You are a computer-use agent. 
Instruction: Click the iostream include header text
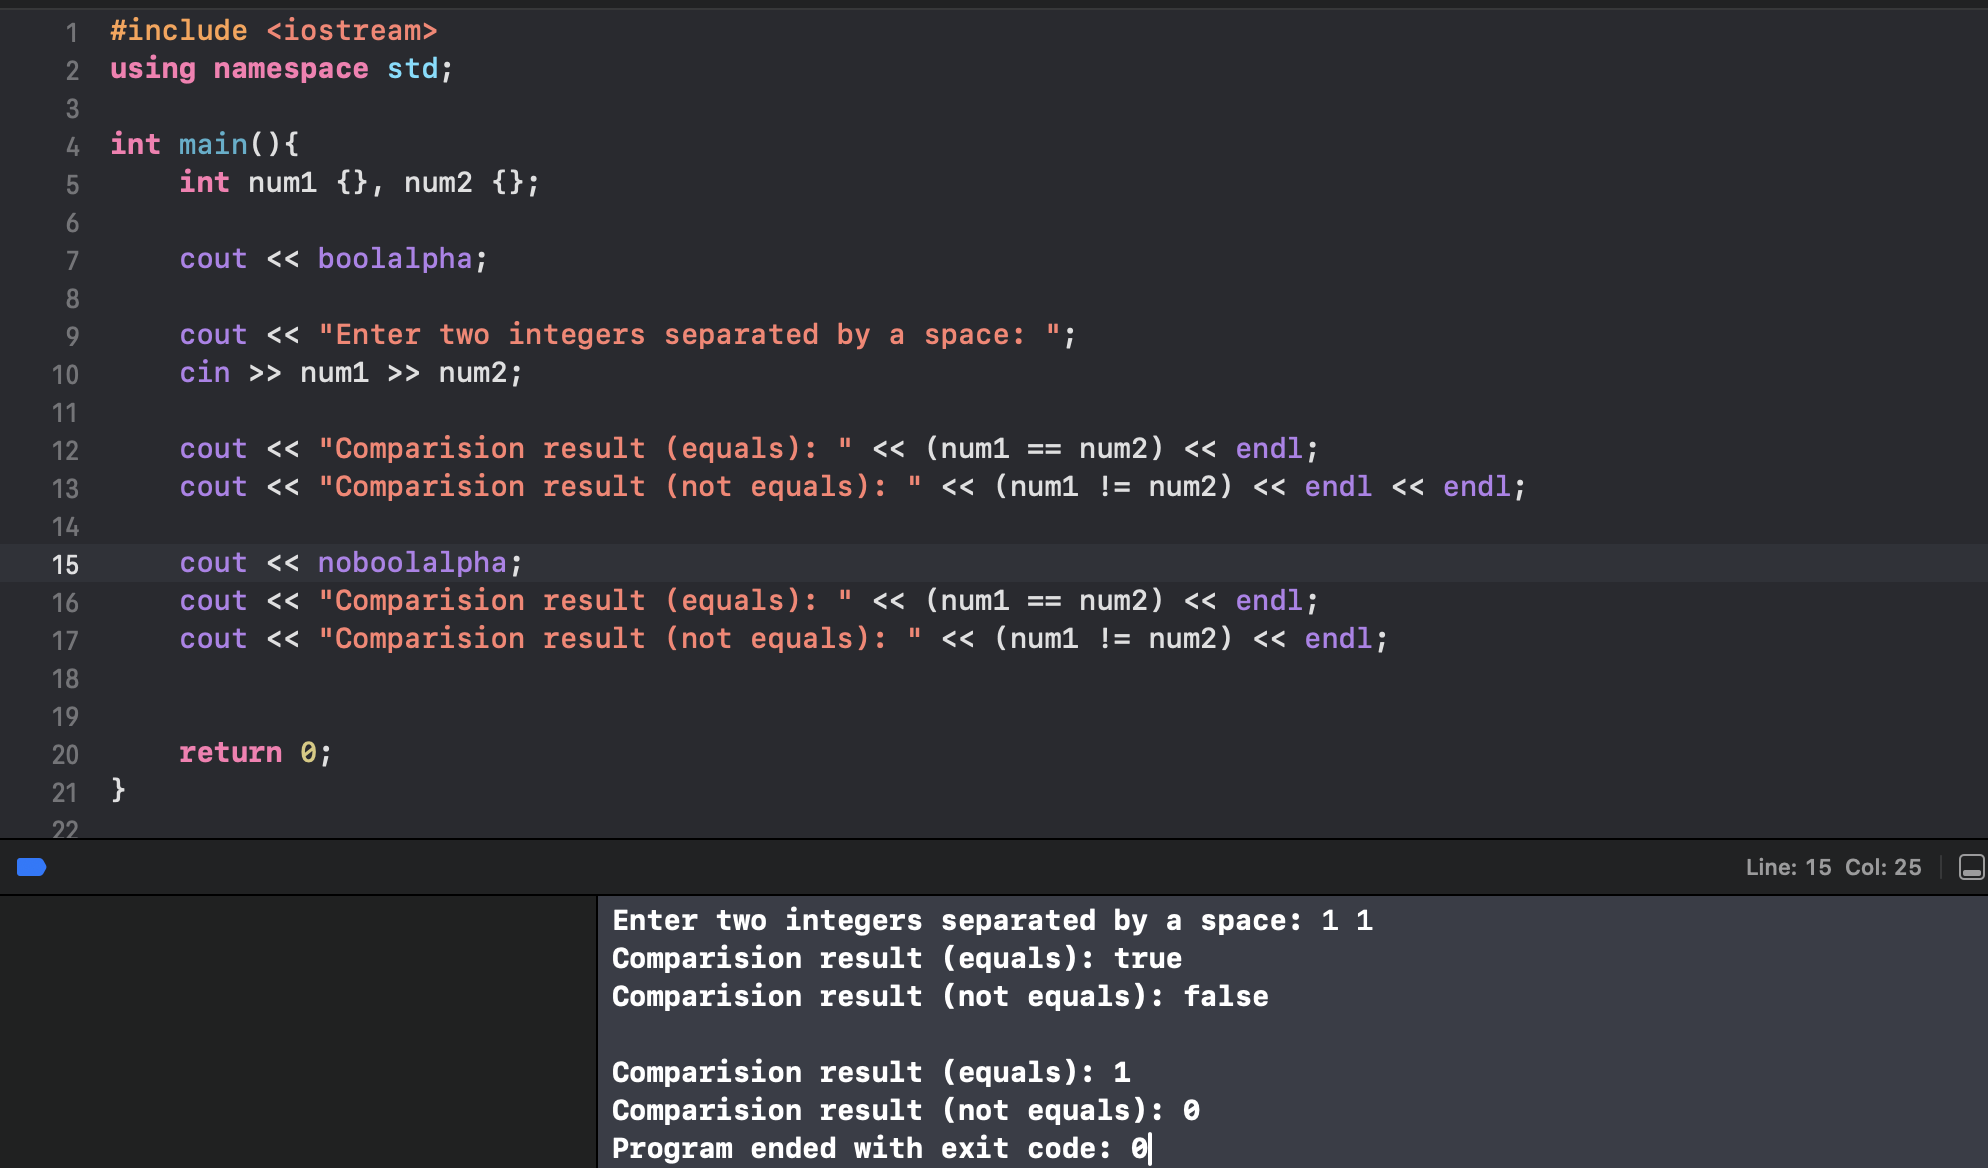351,30
